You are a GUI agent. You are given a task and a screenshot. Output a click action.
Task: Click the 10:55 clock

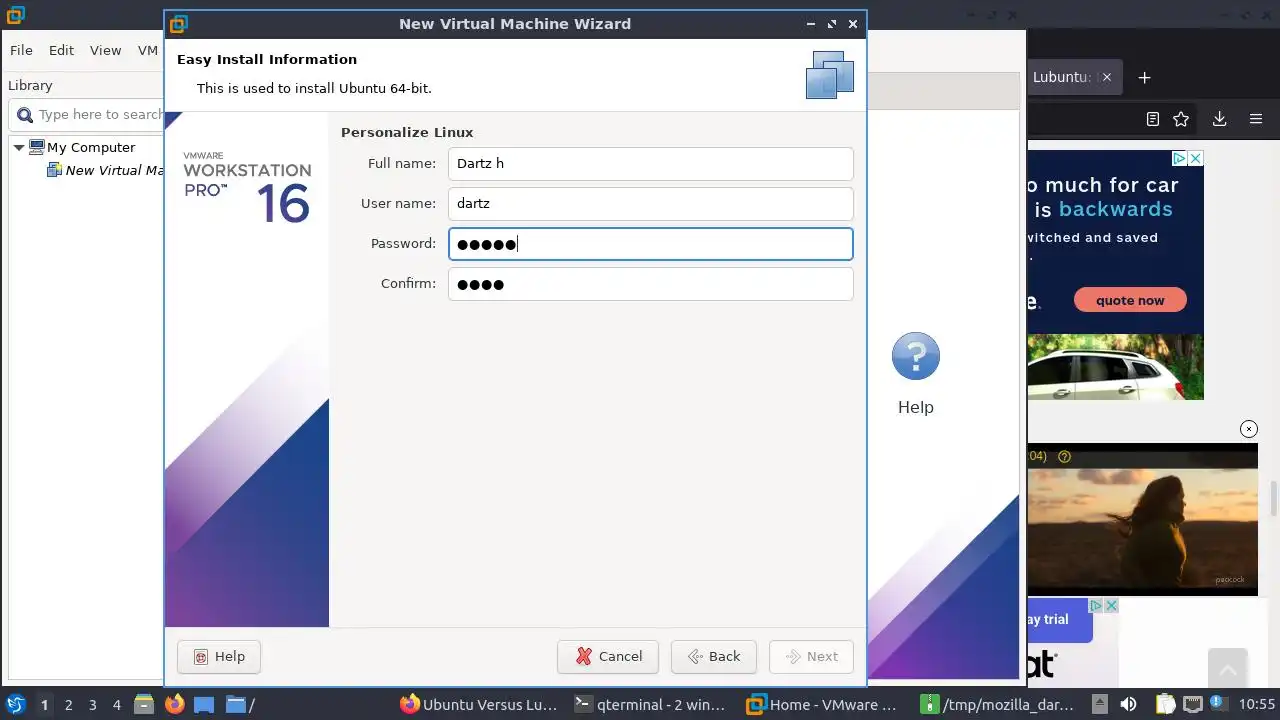pyautogui.click(x=1257, y=705)
